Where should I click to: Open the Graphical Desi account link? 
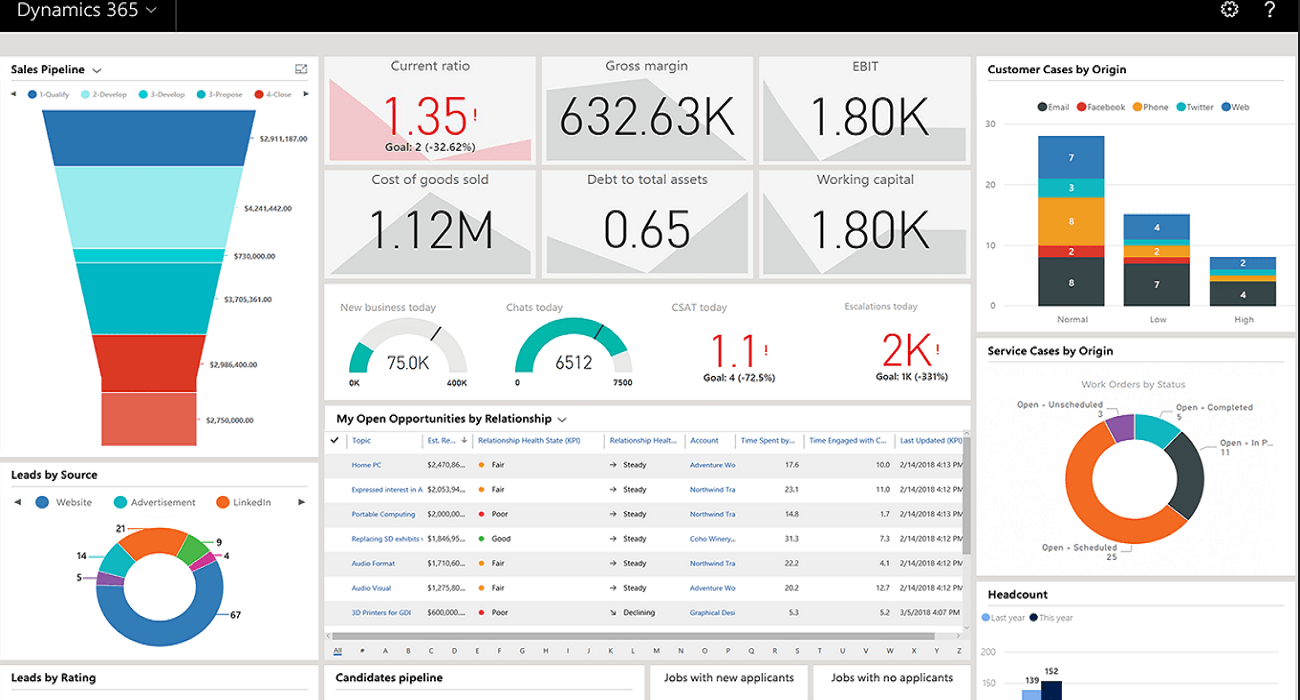tap(712, 612)
